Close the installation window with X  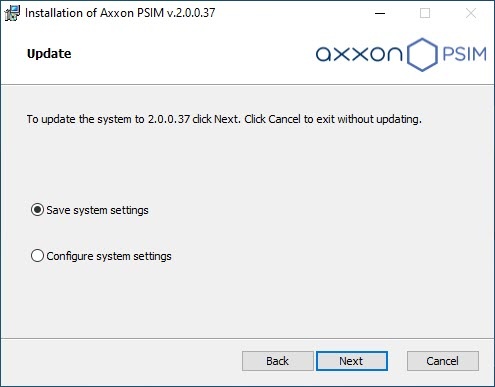471,13
